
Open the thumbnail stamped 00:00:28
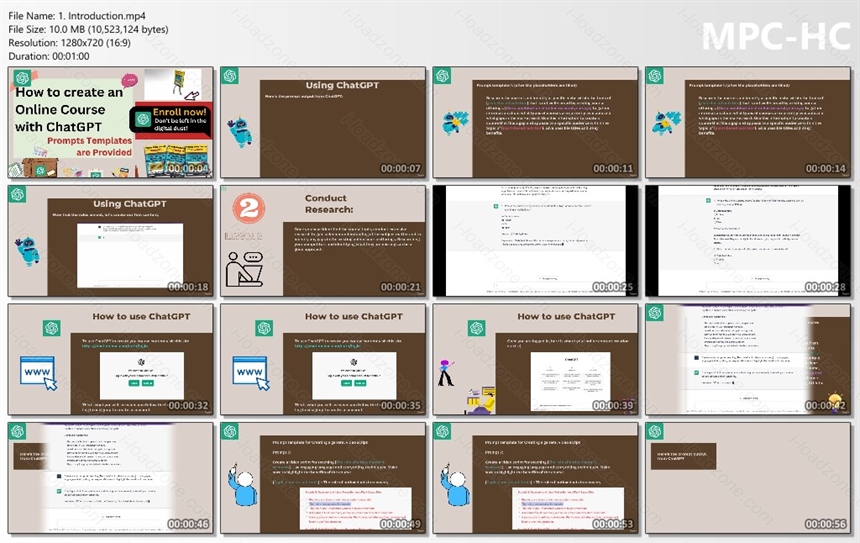(748, 241)
